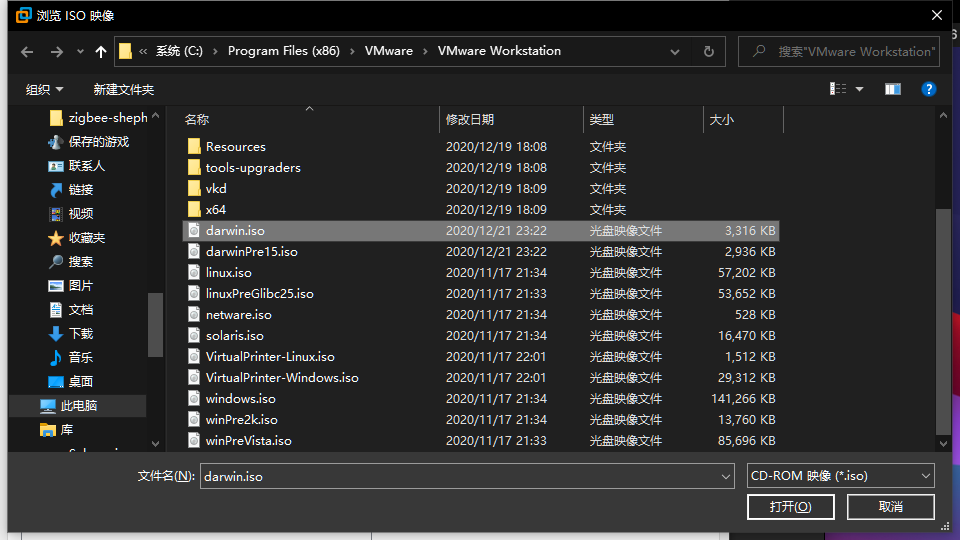Screen dimensions: 960x540
Task: Open 搜索 in the sidebar
Action: click(71, 261)
